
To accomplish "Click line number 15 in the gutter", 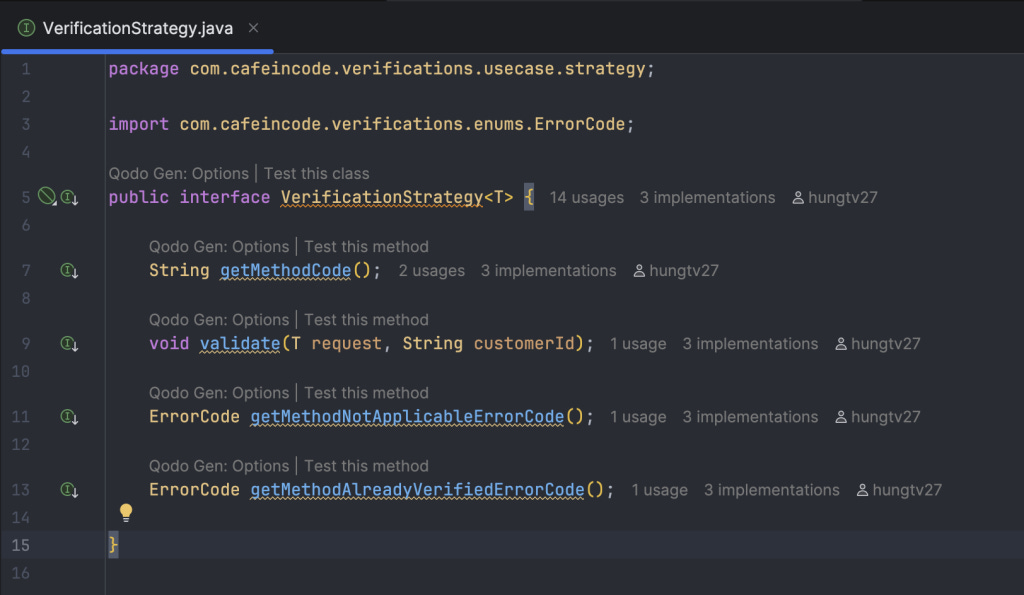I will (21, 545).
